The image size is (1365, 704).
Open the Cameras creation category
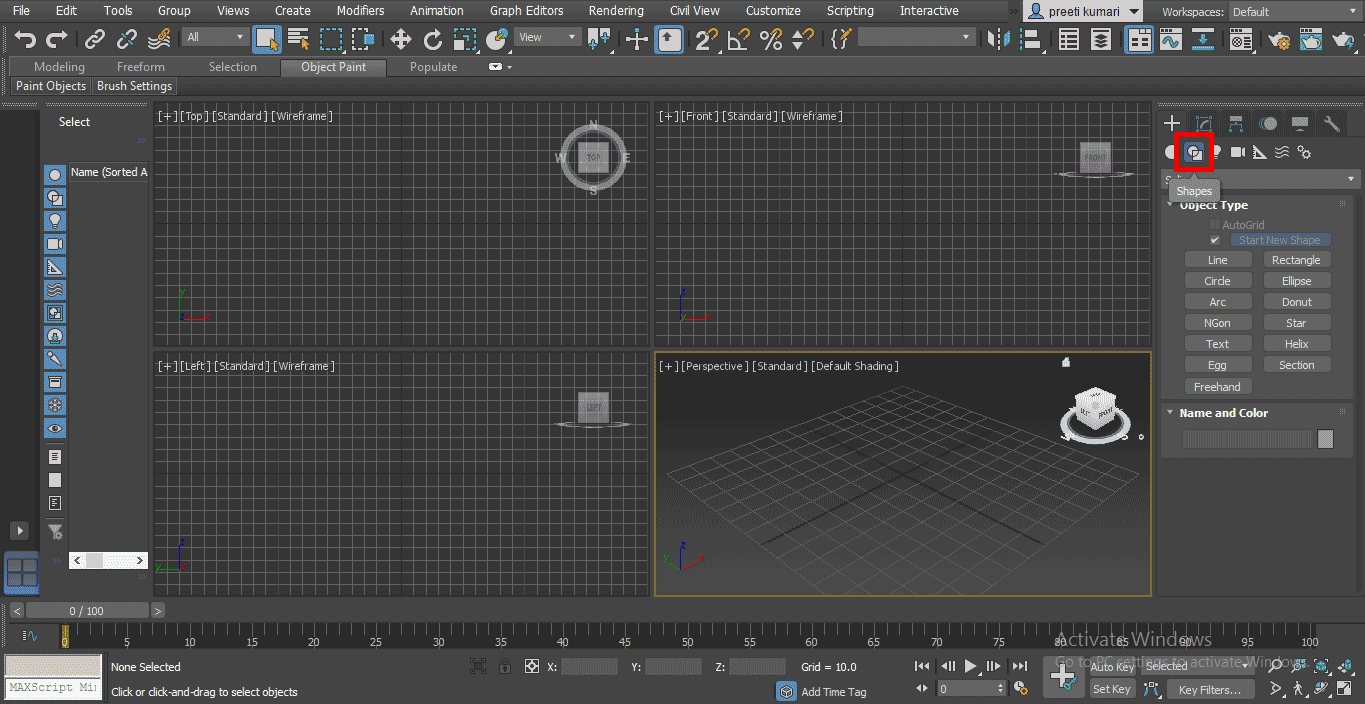[1237, 152]
